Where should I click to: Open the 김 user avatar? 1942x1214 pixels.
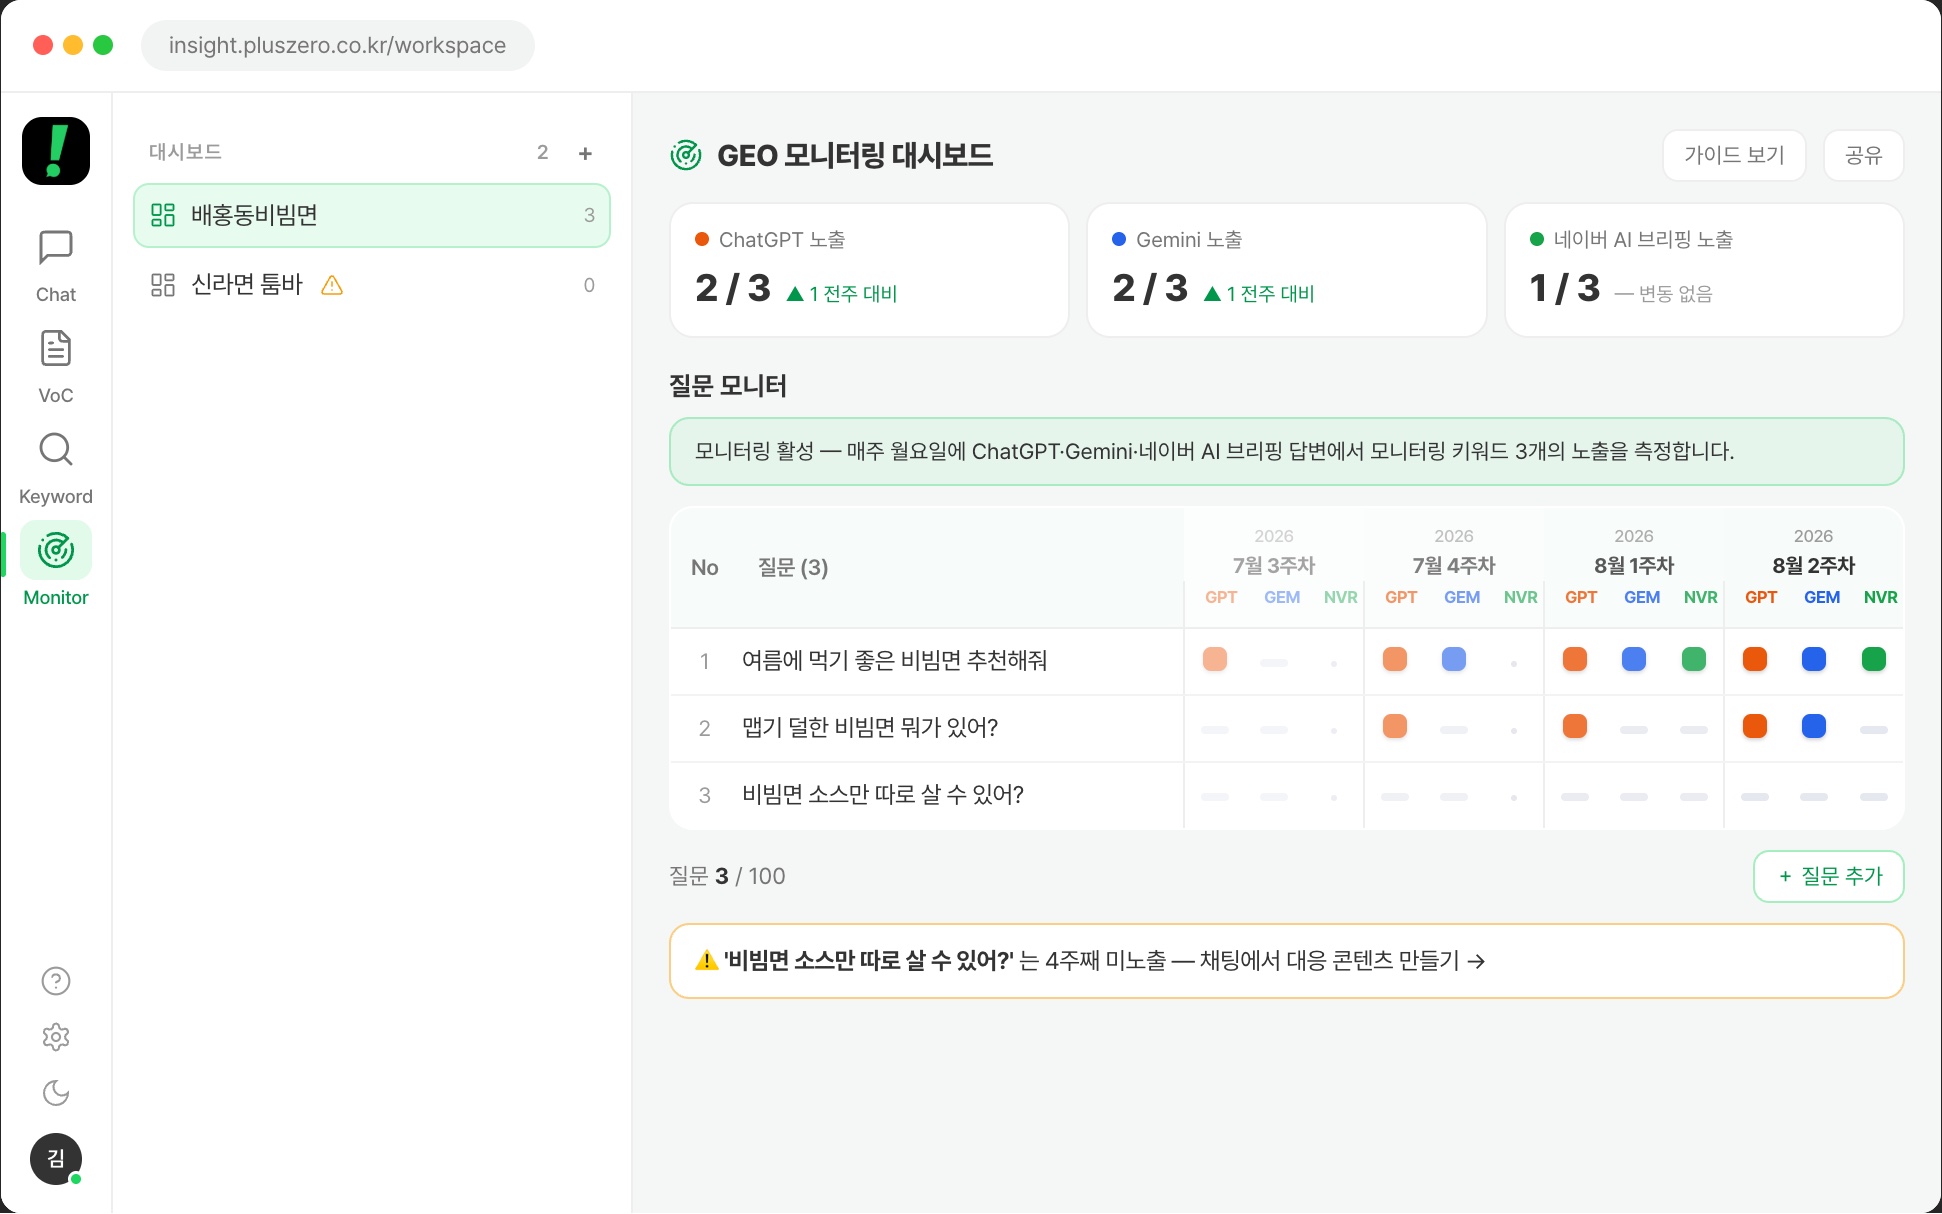tap(56, 1159)
